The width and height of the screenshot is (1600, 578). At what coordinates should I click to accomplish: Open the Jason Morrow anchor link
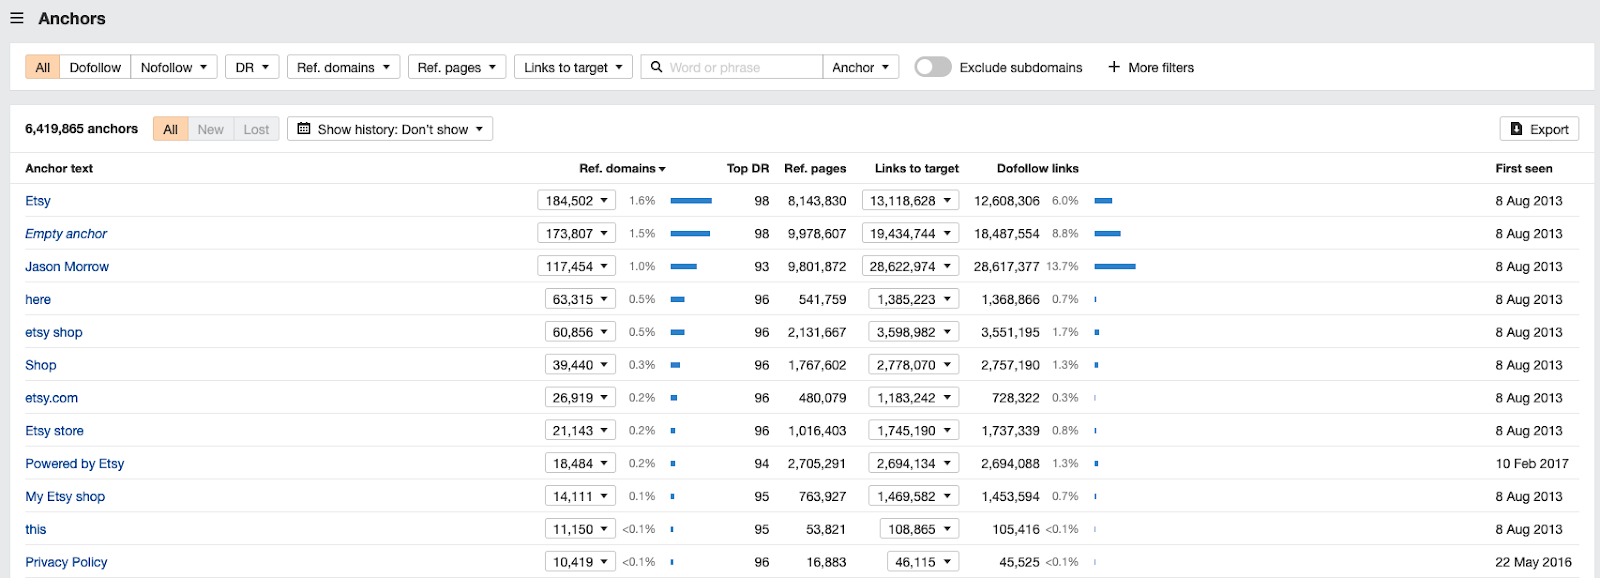[x=67, y=267]
